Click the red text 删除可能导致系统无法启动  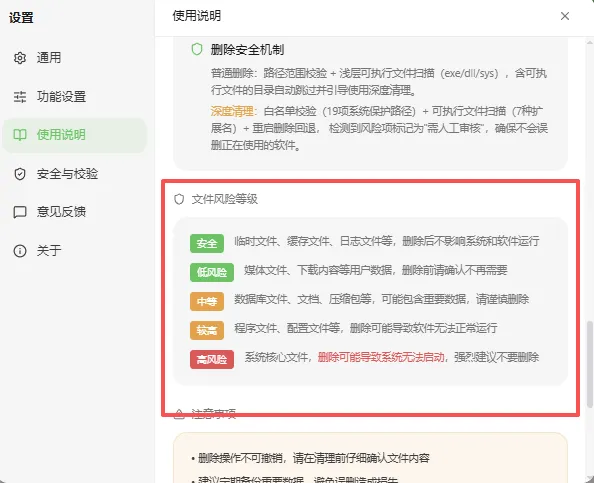tap(381, 357)
